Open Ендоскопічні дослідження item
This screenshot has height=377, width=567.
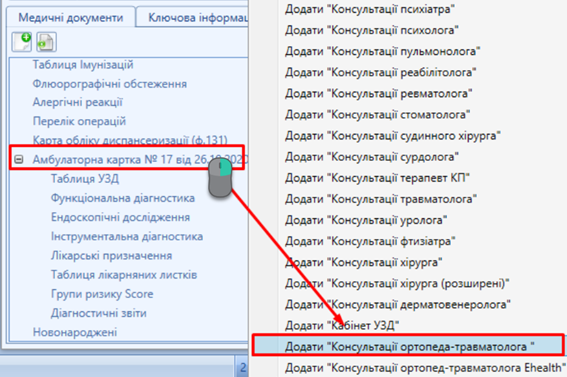(x=120, y=217)
